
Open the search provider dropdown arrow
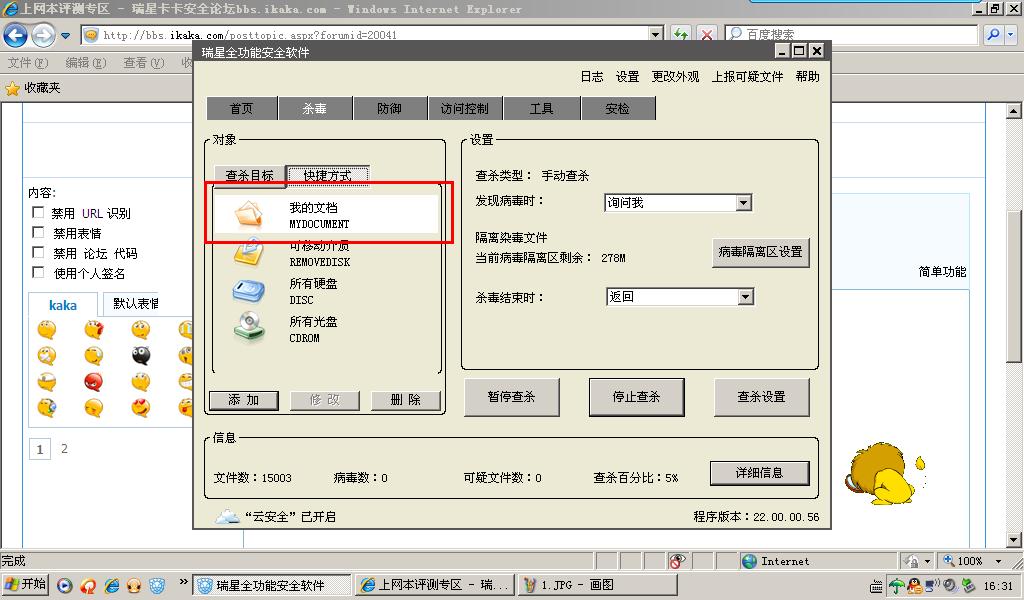pyautogui.click(x=1011, y=35)
